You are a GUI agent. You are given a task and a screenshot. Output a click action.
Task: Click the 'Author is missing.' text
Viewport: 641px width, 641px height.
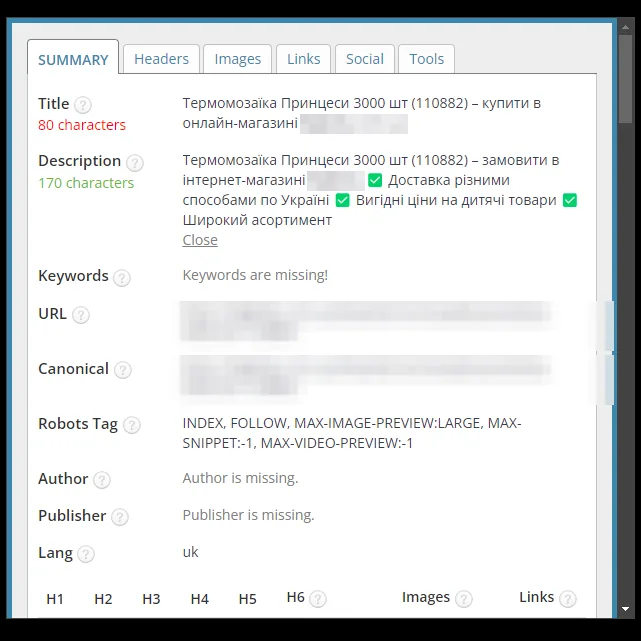[240, 478]
